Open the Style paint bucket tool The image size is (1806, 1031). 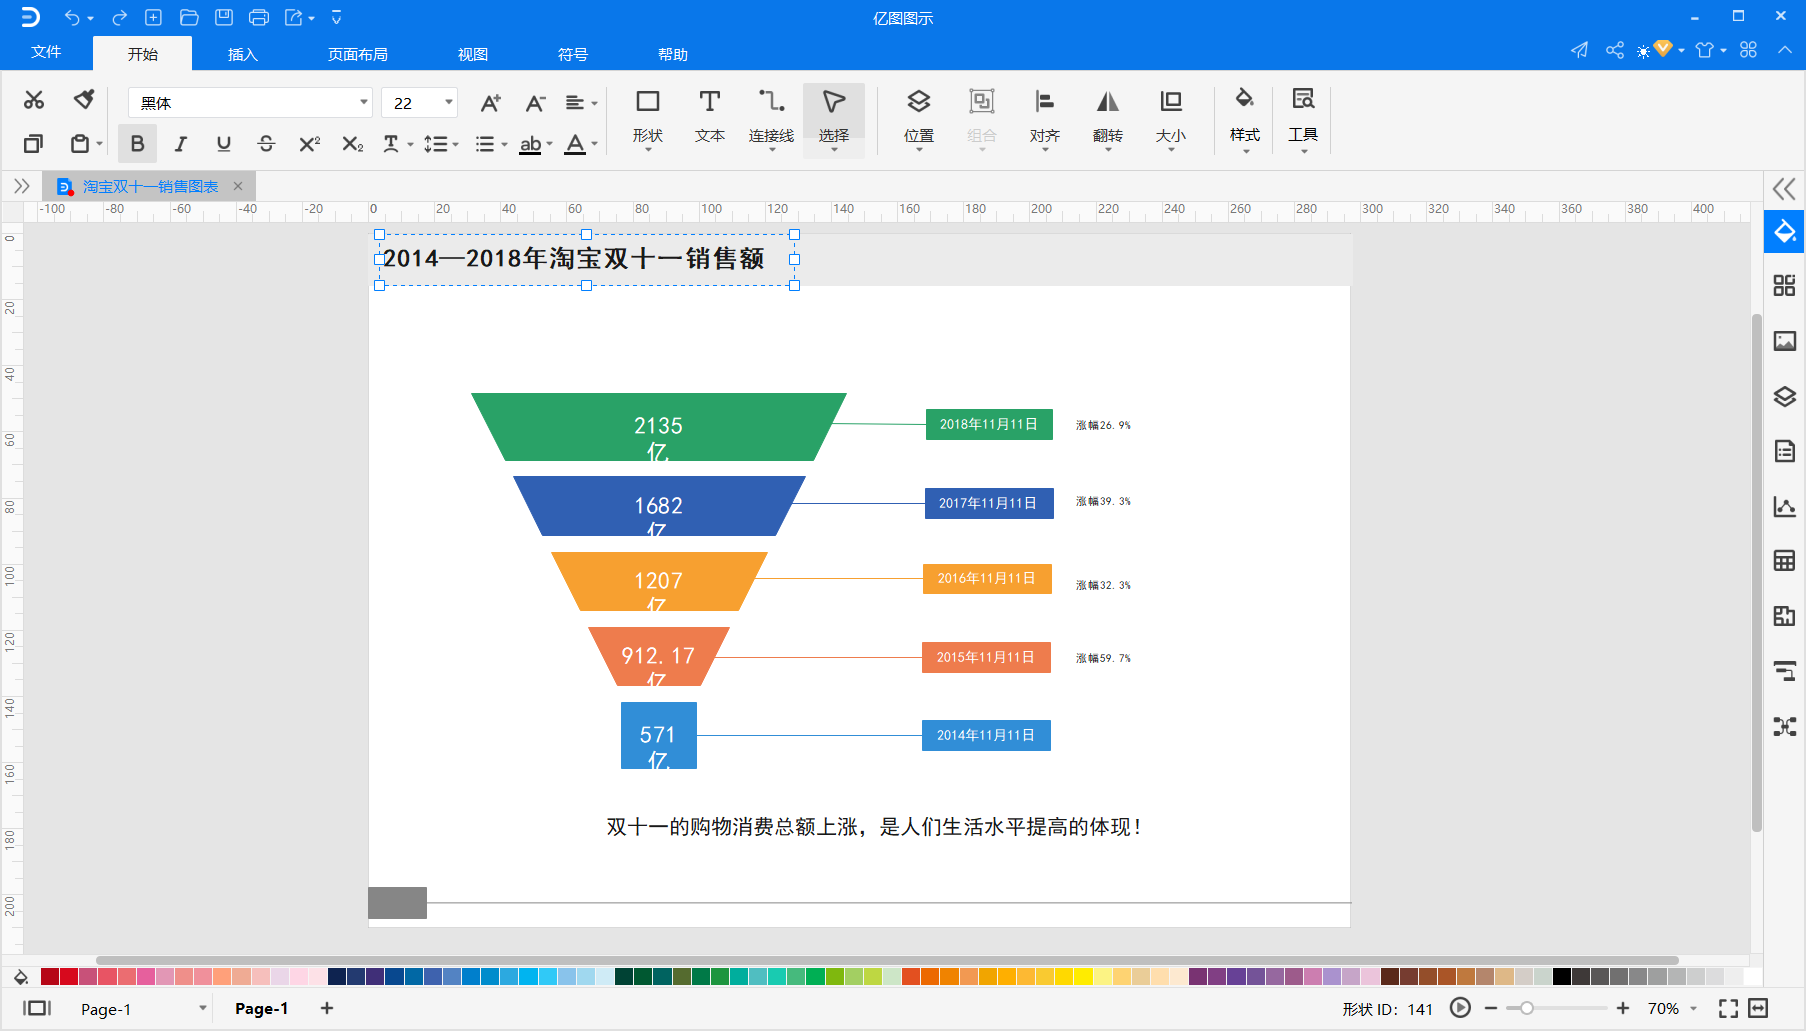1245,118
